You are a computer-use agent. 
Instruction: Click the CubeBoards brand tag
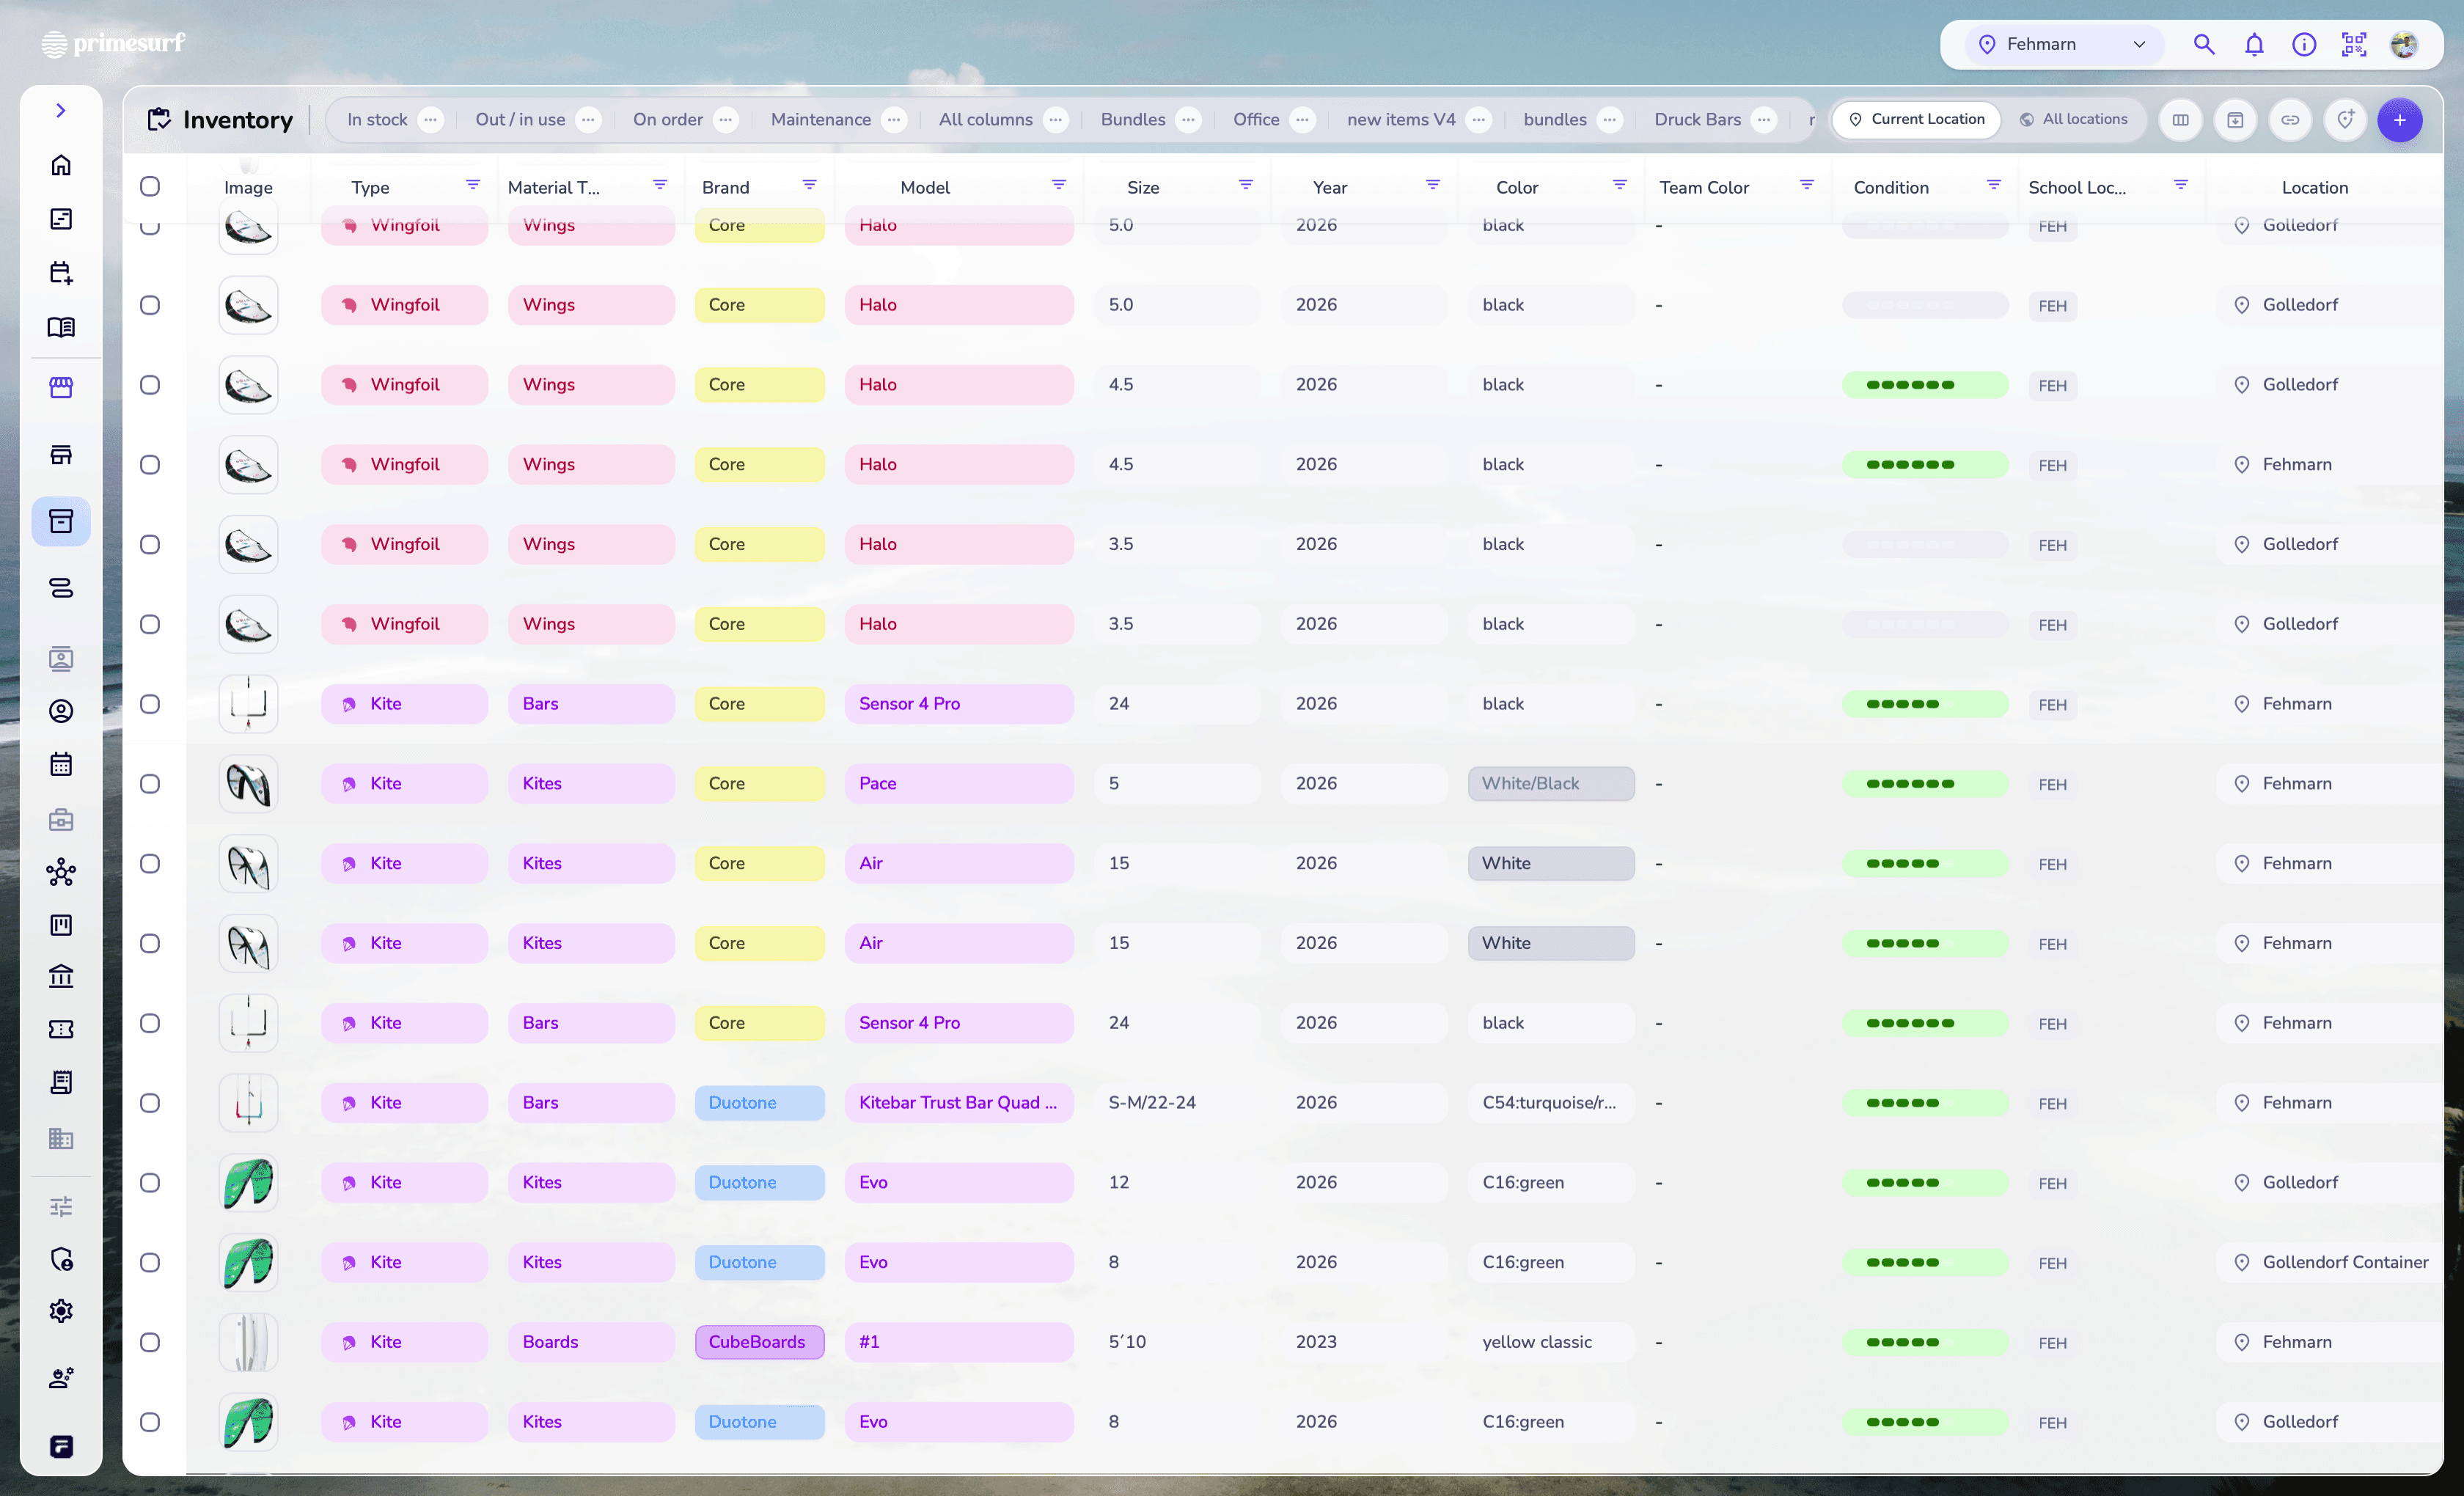759,1342
